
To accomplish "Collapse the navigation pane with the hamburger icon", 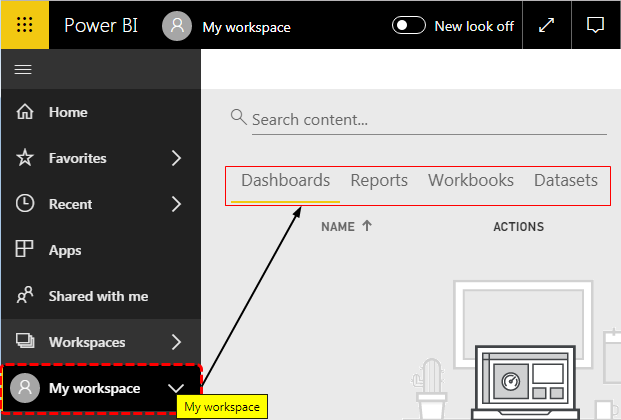I will 23,69.
